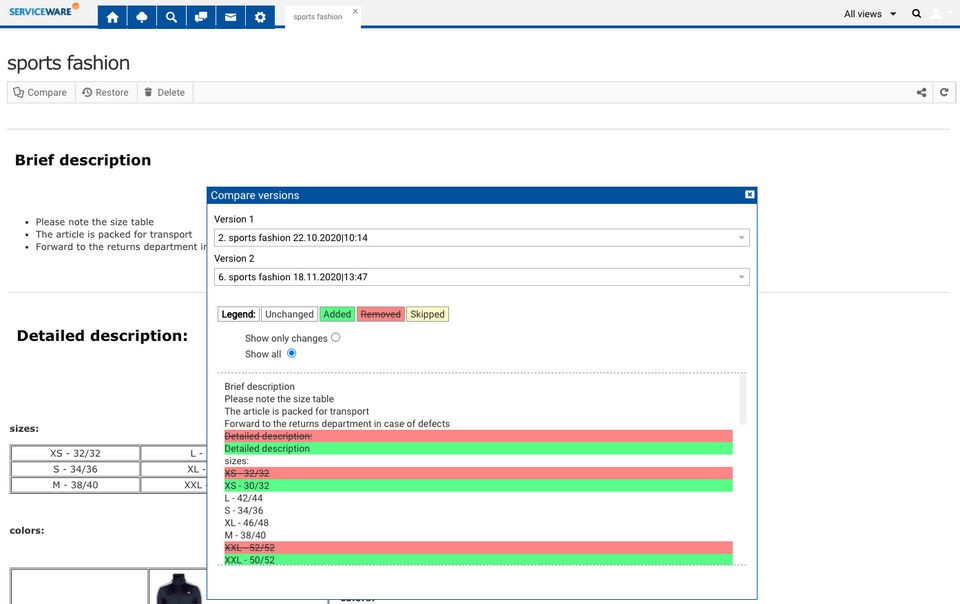Open the chat bubbles icon in navigation bar
Viewport: 960px width, 604px height.
pyautogui.click(x=201, y=17)
